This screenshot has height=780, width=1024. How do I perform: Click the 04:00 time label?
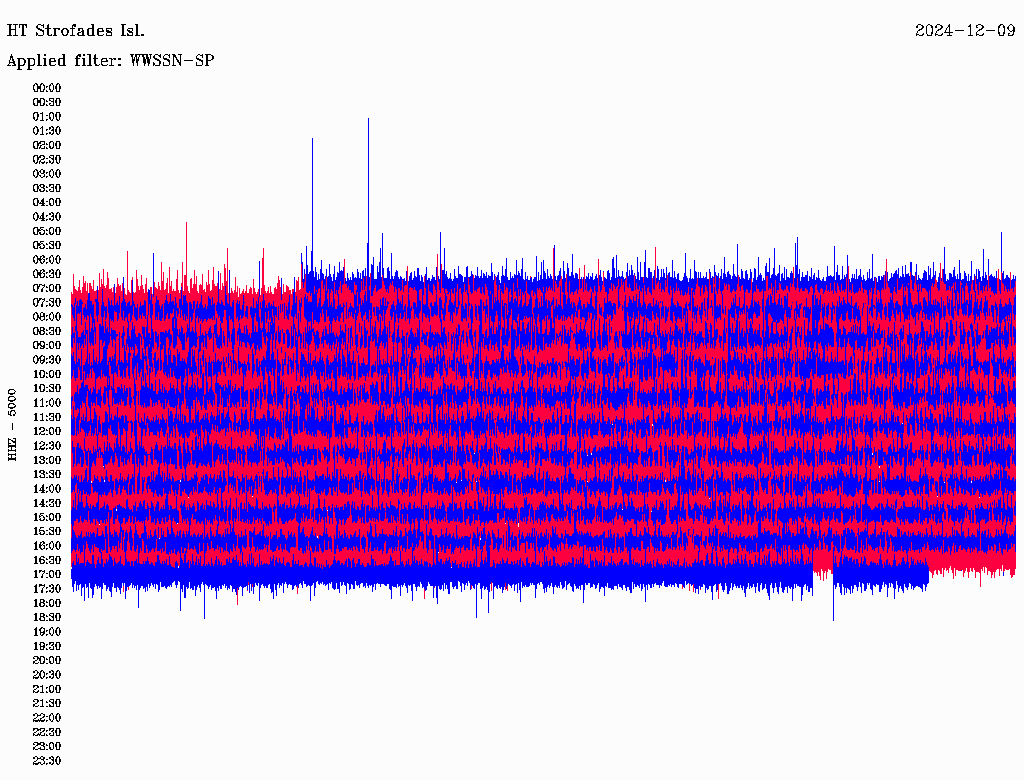click(47, 203)
